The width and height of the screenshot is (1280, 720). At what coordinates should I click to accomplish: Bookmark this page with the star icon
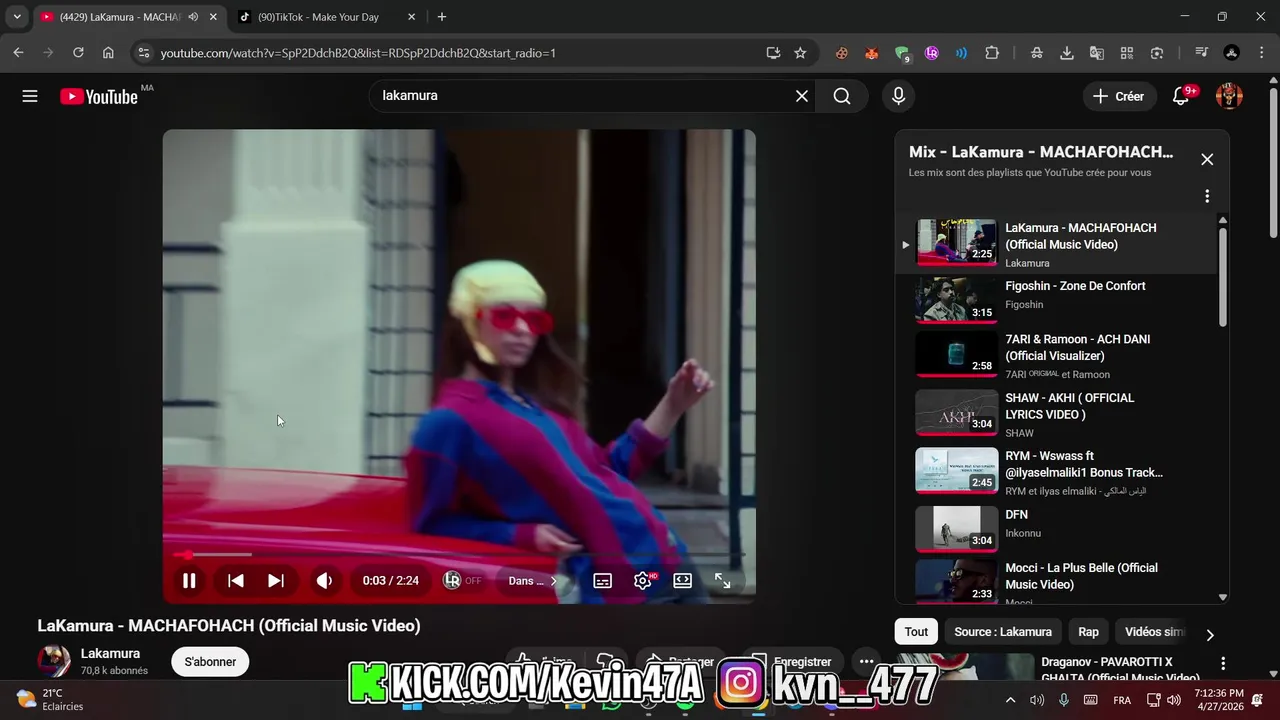coord(800,53)
